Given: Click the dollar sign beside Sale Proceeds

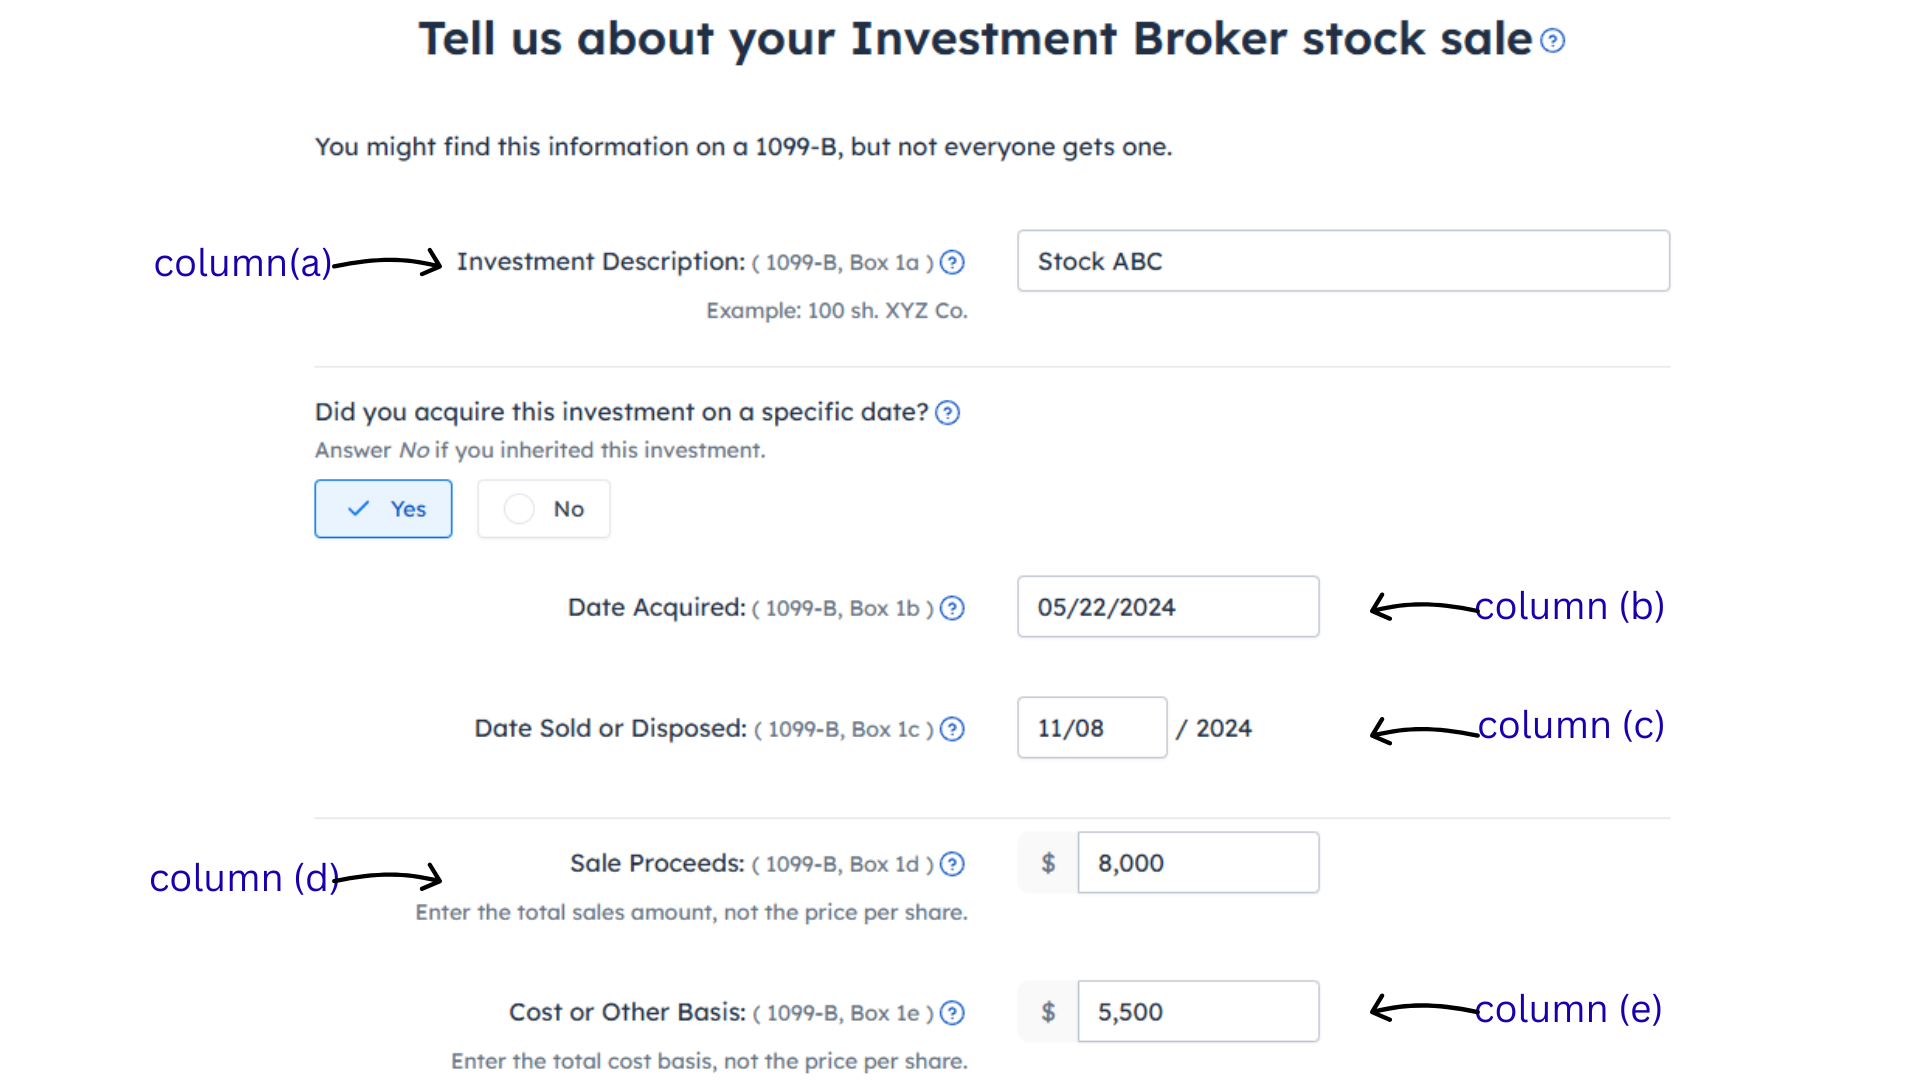Looking at the screenshot, I should [1048, 863].
